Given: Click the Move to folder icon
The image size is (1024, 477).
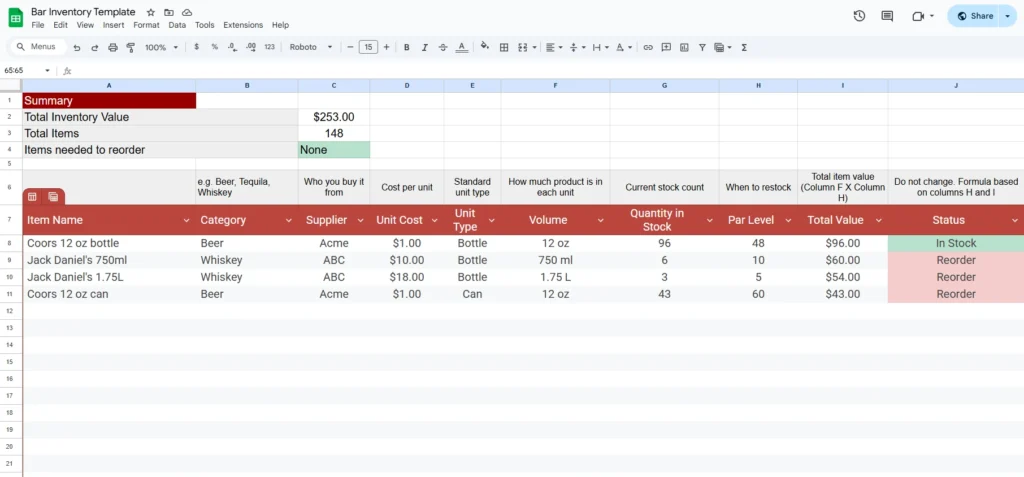Looking at the screenshot, I should pos(169,12).
